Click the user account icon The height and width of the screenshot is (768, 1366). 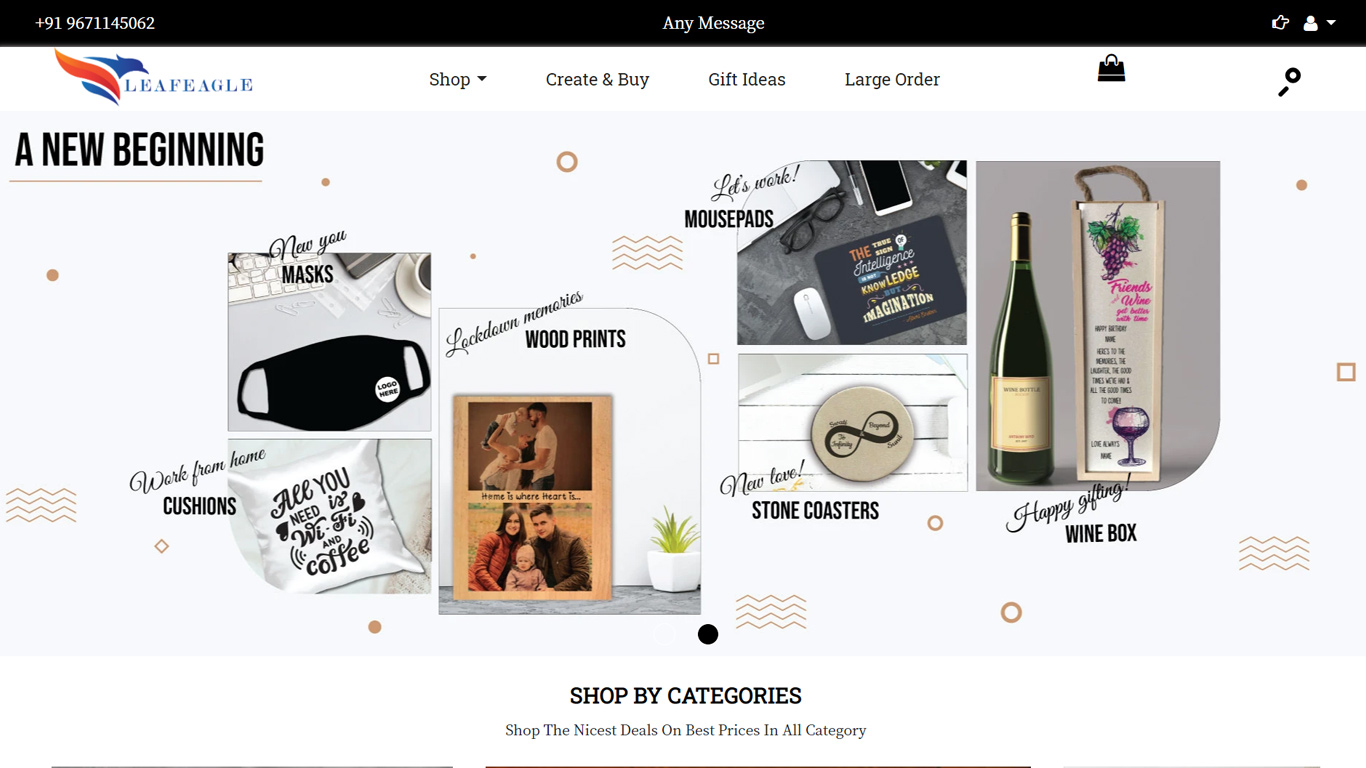pos(1310,23)
